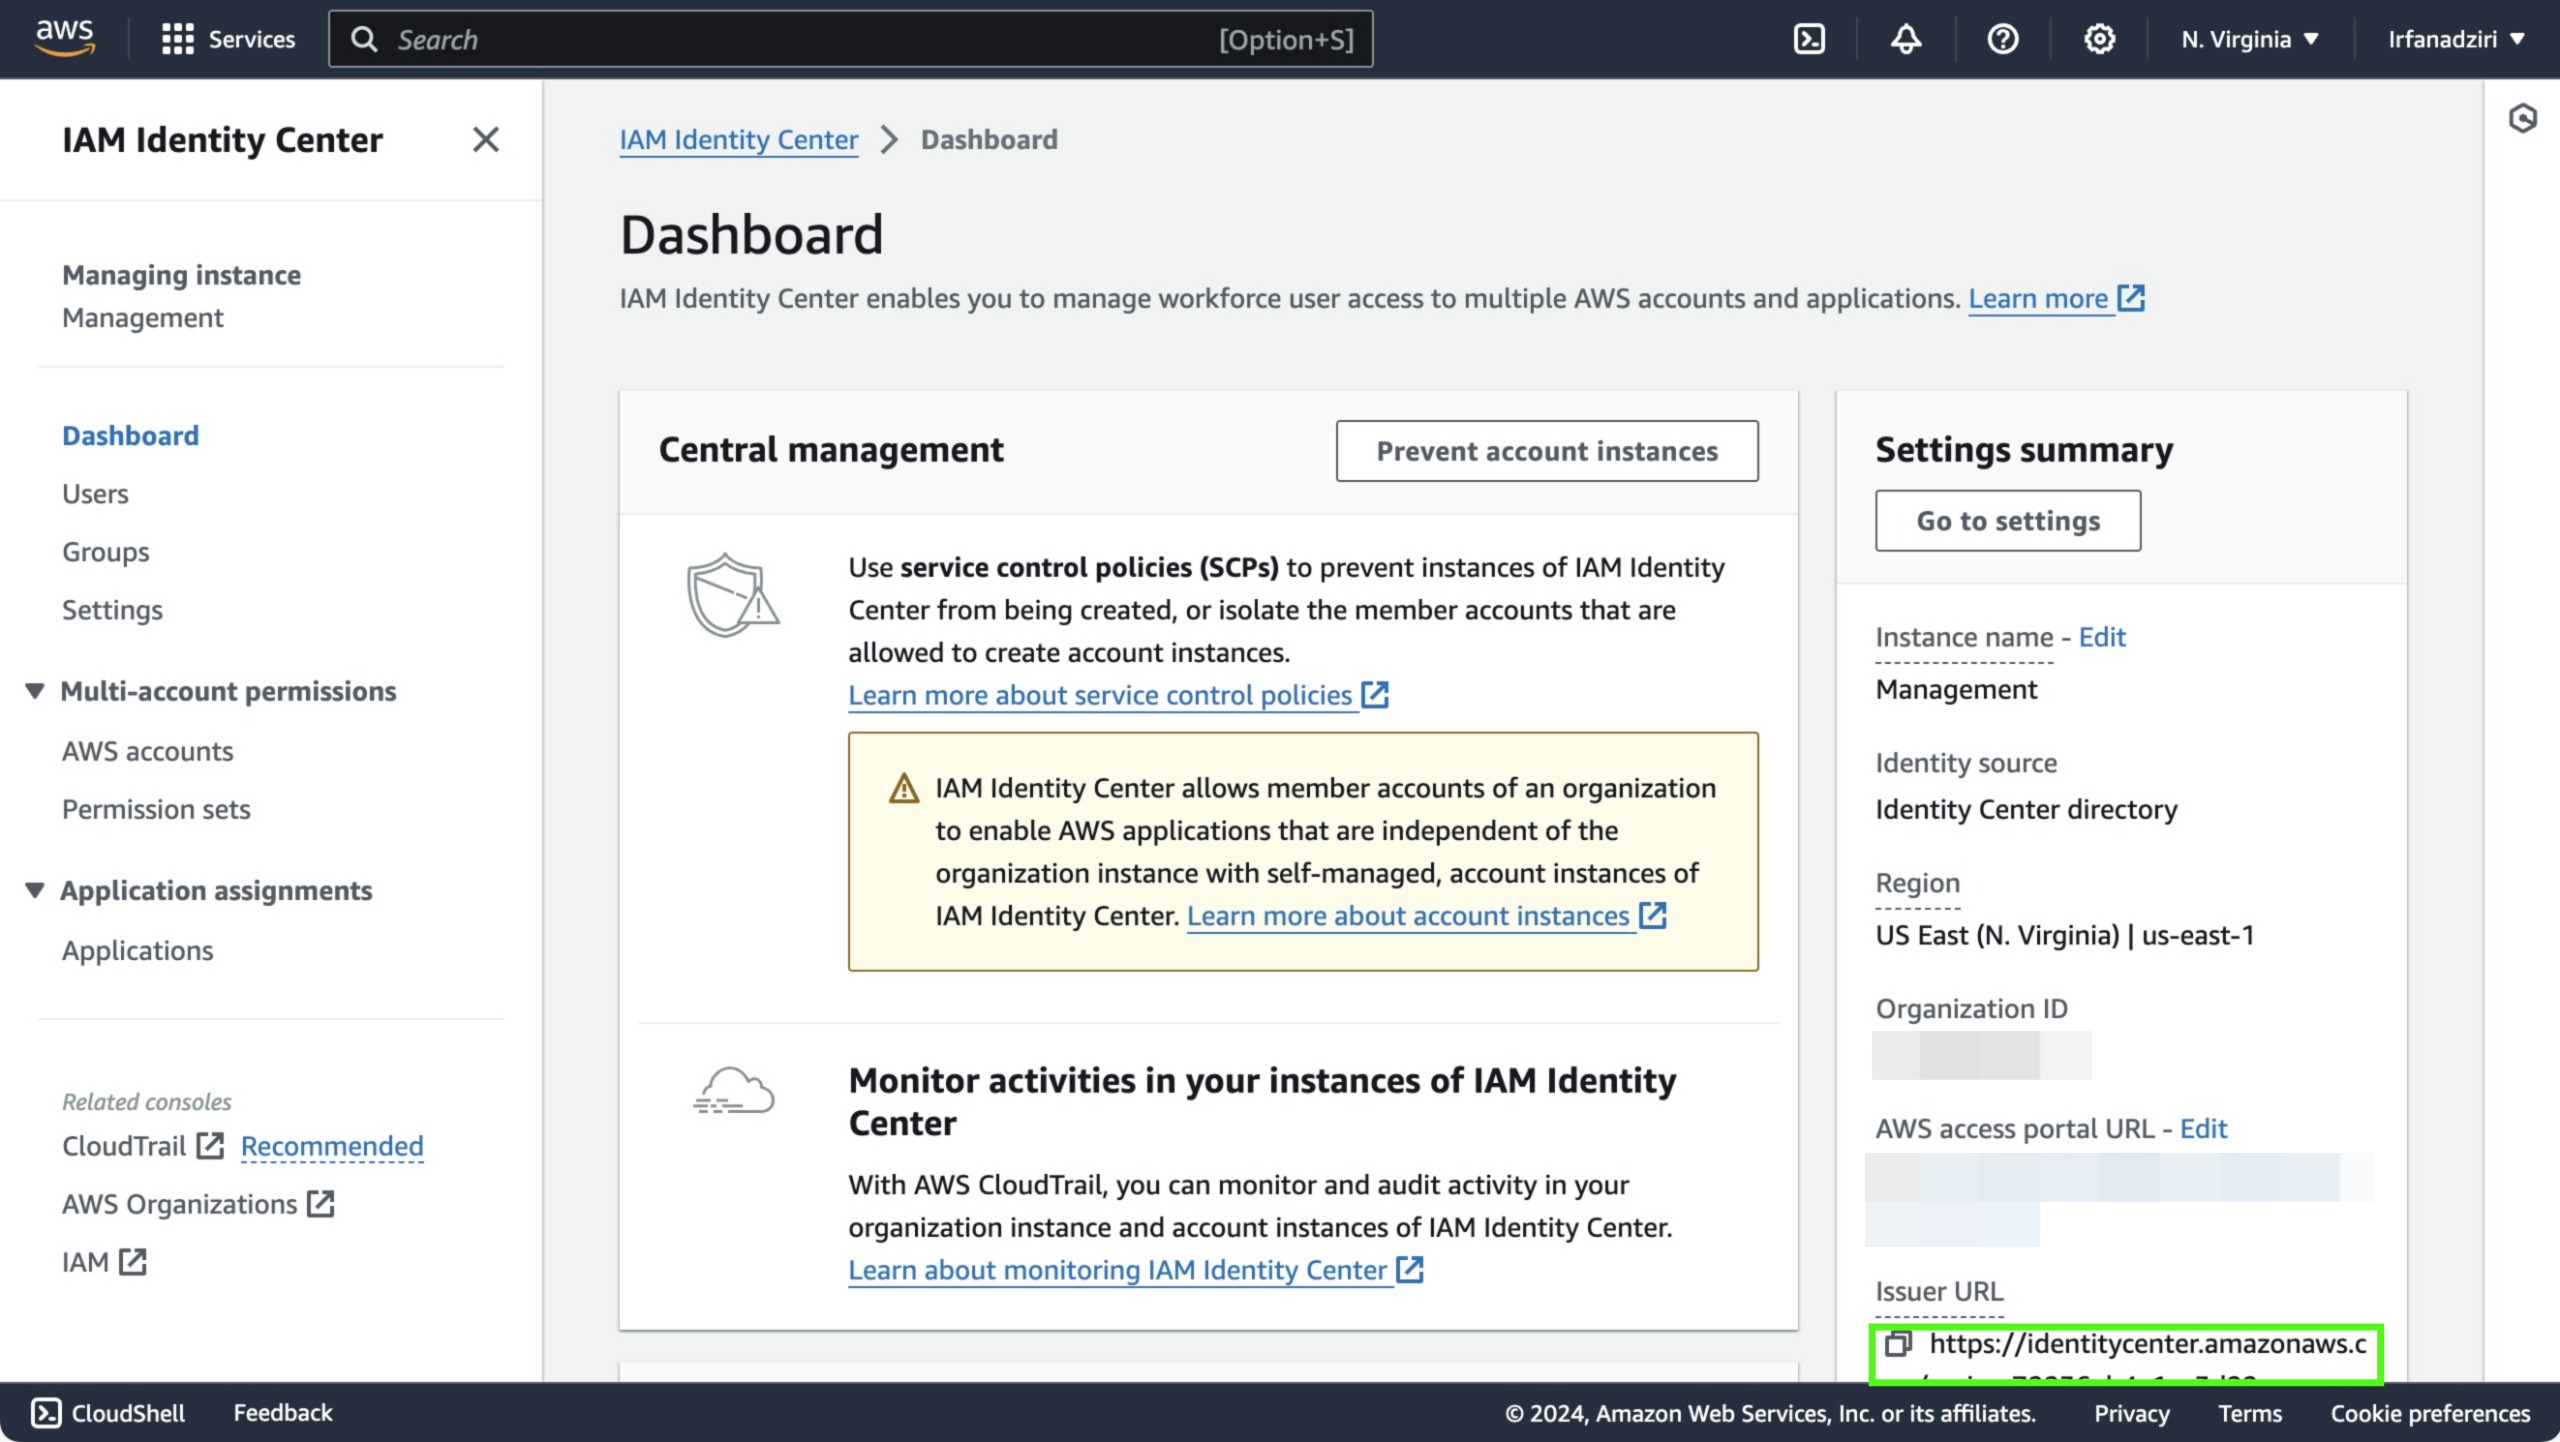The height and width of the screenshot is (1442, 2560).
Task: Click the AWS services grid icon
Action: (x=176, y=39)
